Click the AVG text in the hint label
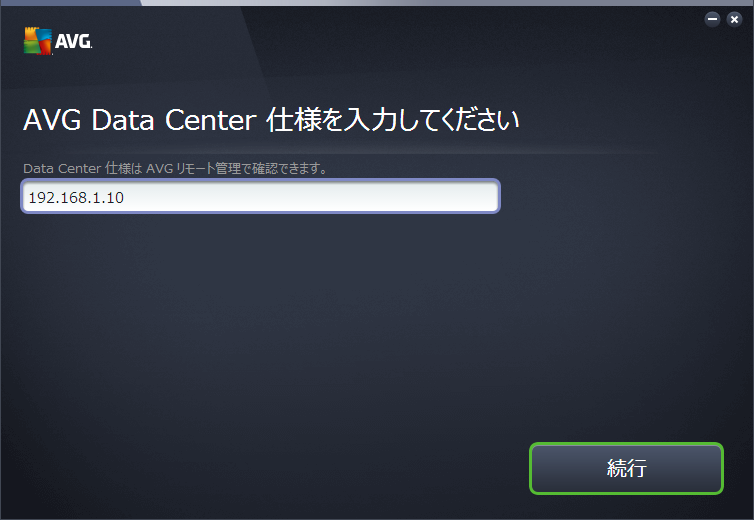 [159, 168]
